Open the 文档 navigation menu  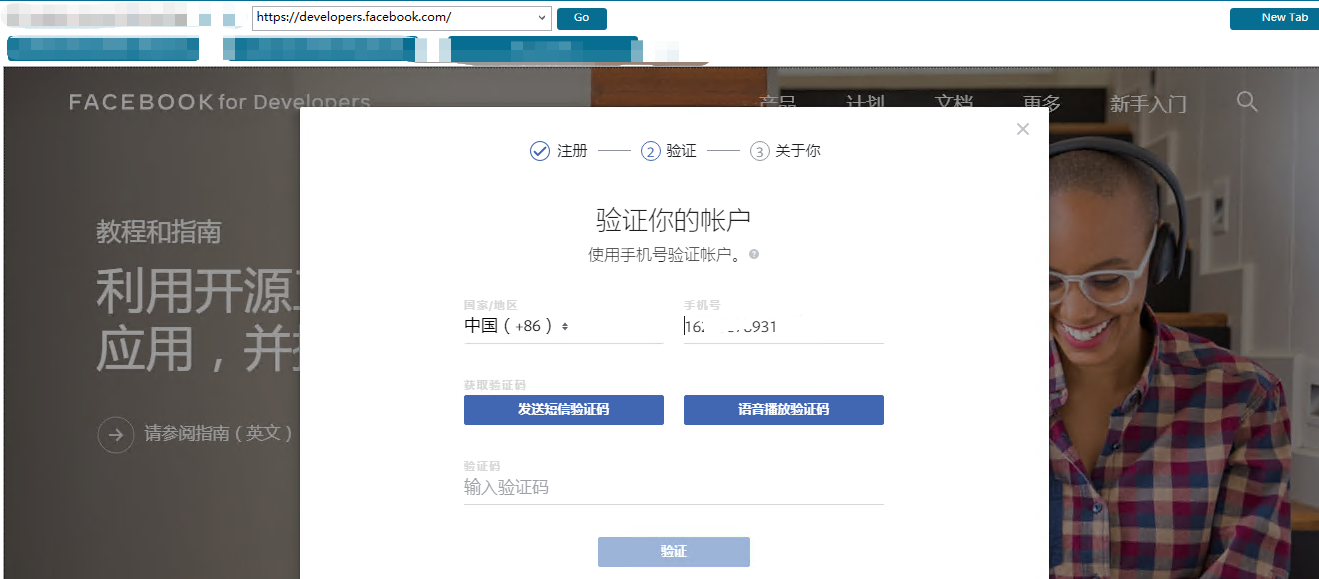point(955,101)
